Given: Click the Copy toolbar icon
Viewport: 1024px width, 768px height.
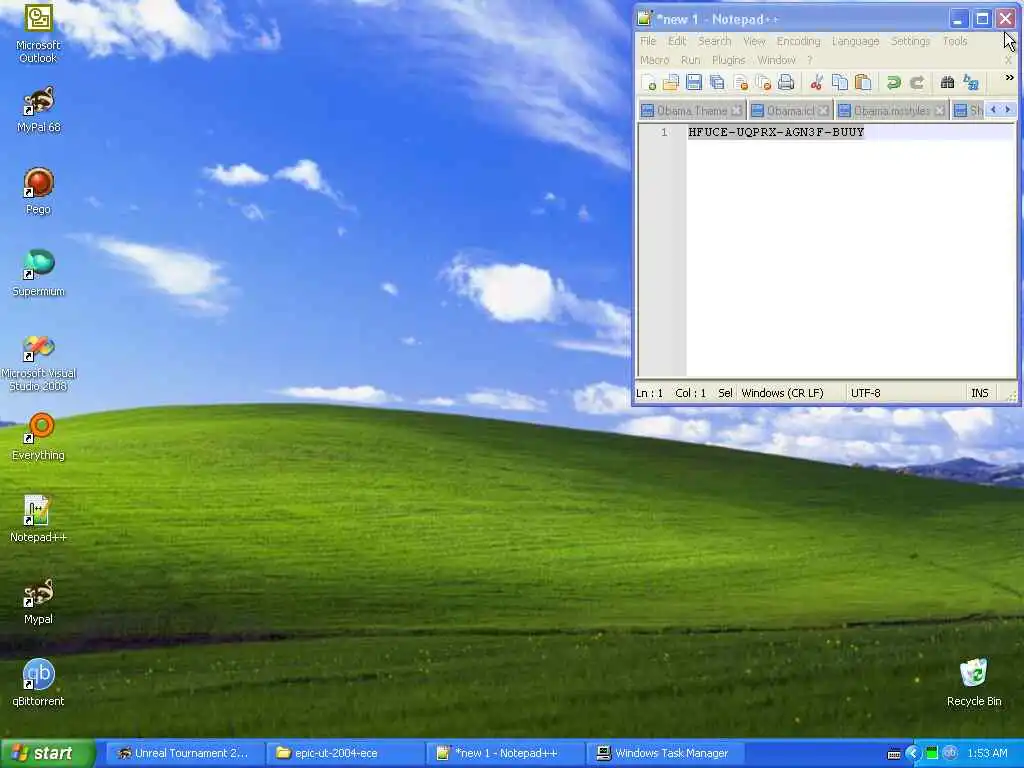Looking at the screenshot, I should [x=839, y=82].
